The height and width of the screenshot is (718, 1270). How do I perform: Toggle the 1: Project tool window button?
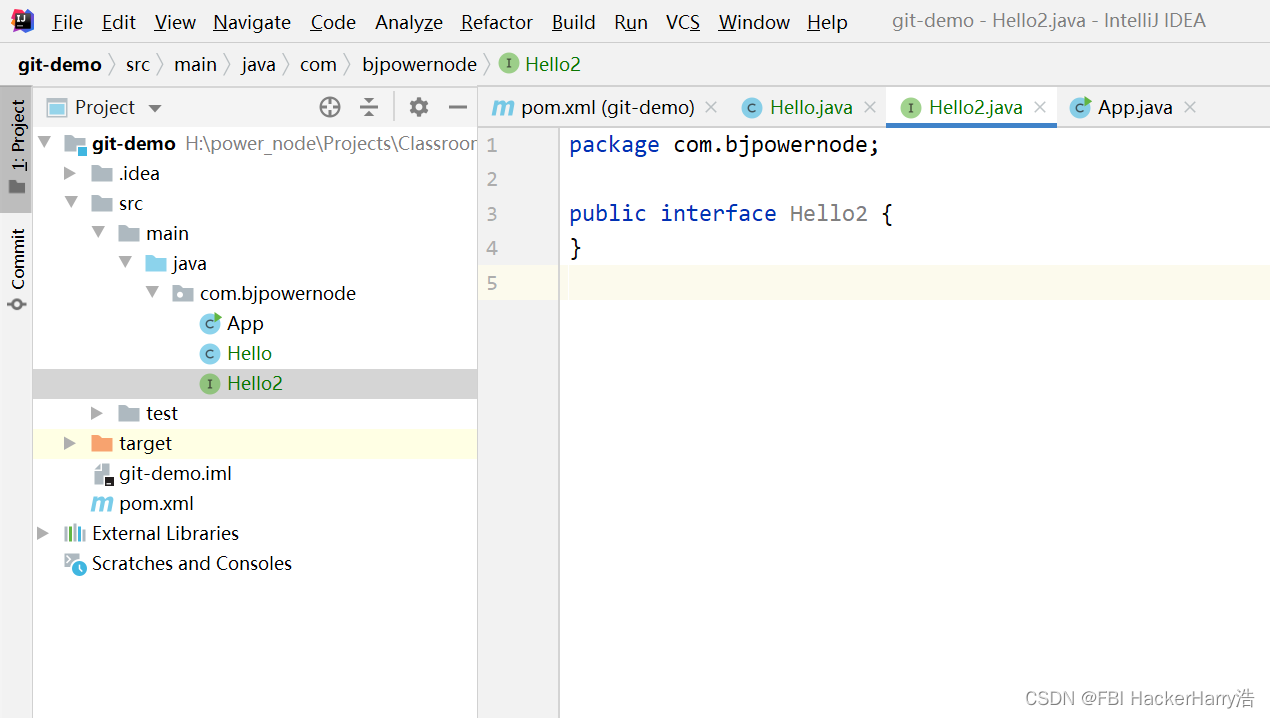(17, 149)
